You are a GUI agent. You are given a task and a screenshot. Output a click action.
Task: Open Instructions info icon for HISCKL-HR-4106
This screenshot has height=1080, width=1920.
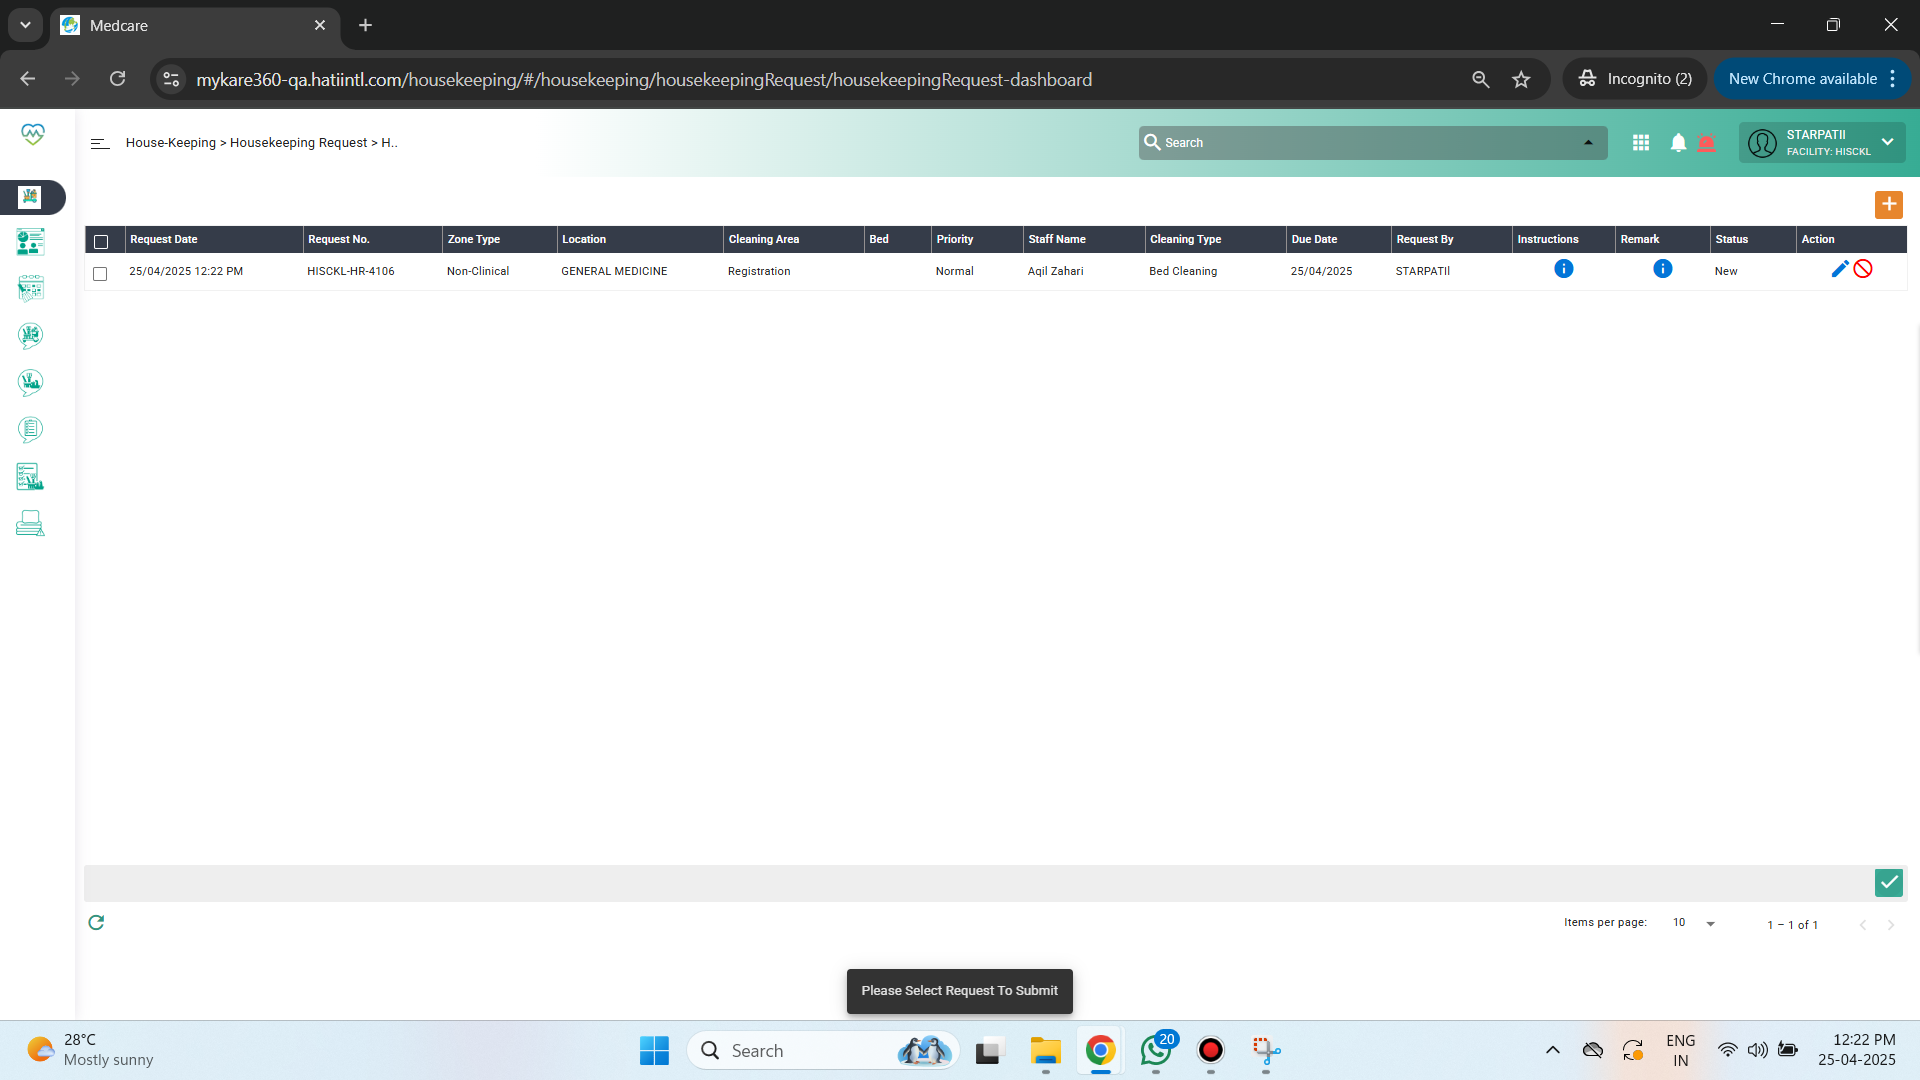point(1564,269)
